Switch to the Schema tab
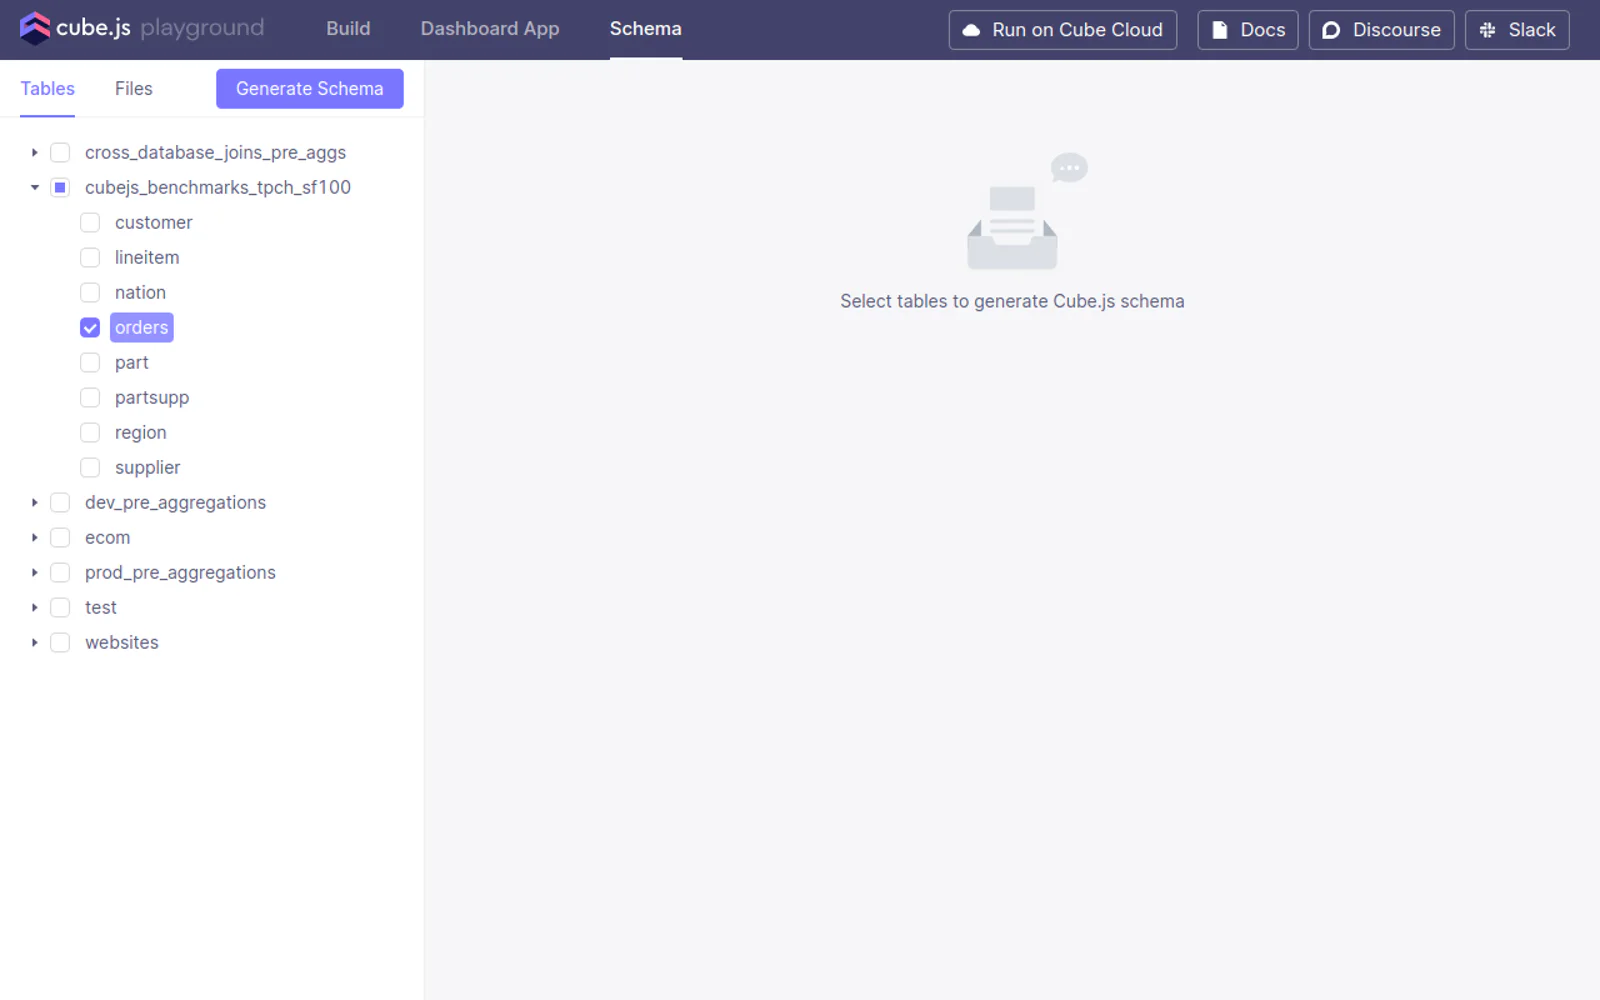The height and width of the screenshot is (1000, 1600). coord(646,29)
